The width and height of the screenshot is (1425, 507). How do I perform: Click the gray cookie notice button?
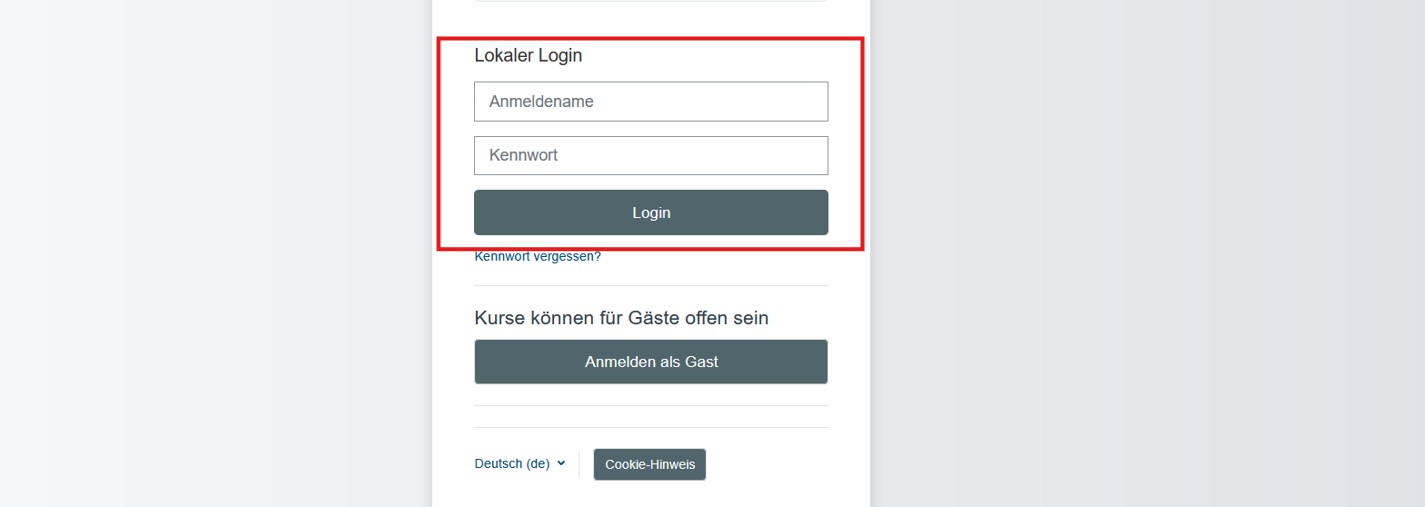(650, 464)
